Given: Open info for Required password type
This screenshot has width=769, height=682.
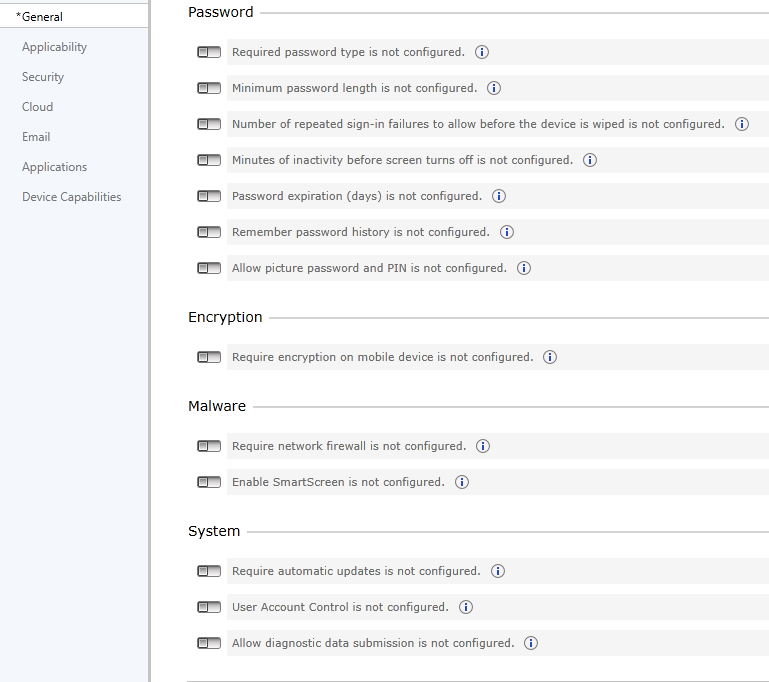Looking at the screenshot, I should click(482, 52).
